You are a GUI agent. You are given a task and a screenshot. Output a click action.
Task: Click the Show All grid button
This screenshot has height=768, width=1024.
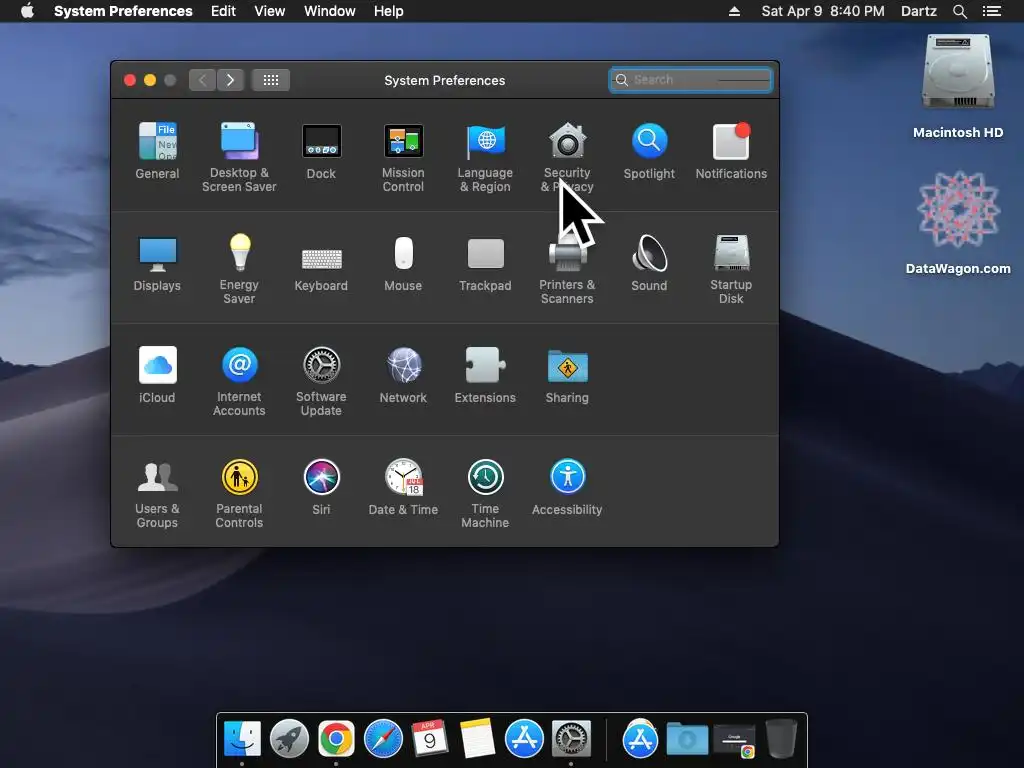(x=271, y=80)
